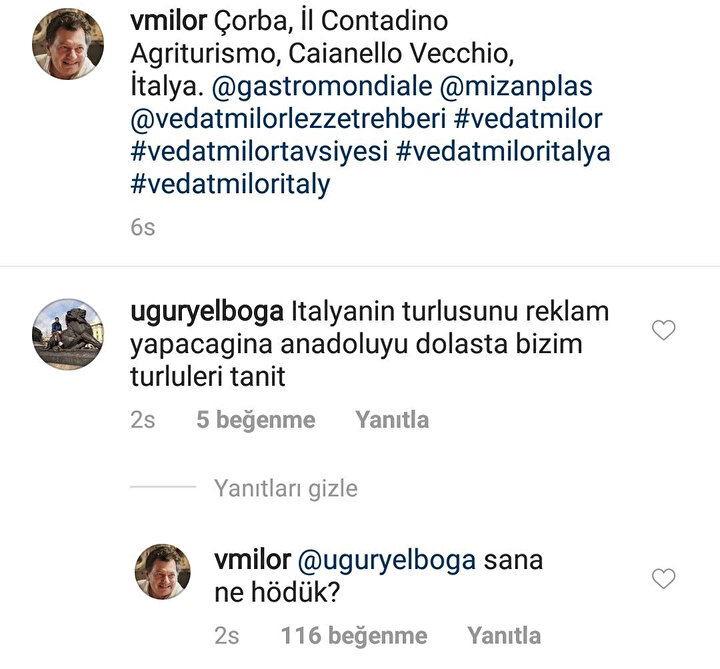Open vmilor's profile picture in caption

coord(68,44)
